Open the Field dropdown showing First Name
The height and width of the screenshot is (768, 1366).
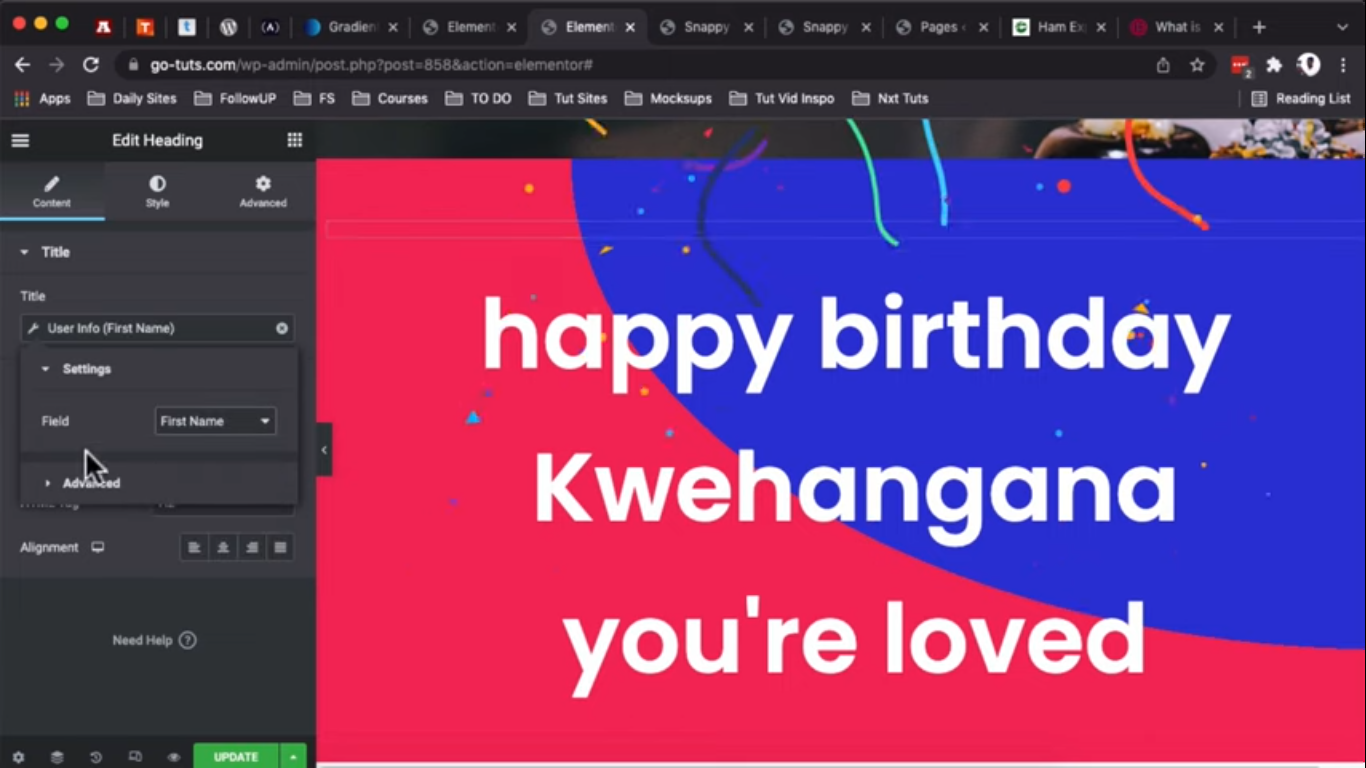(x=215, y=421)
